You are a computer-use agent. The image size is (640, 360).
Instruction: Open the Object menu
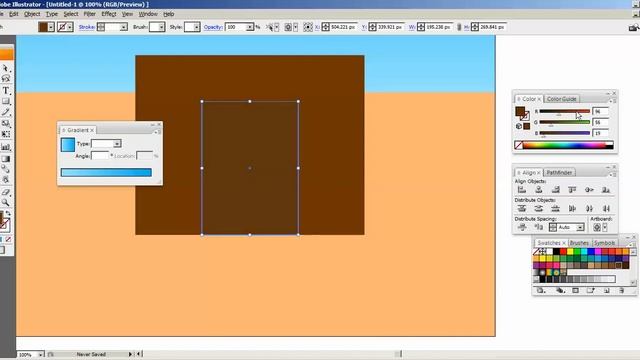click(32, 14)
